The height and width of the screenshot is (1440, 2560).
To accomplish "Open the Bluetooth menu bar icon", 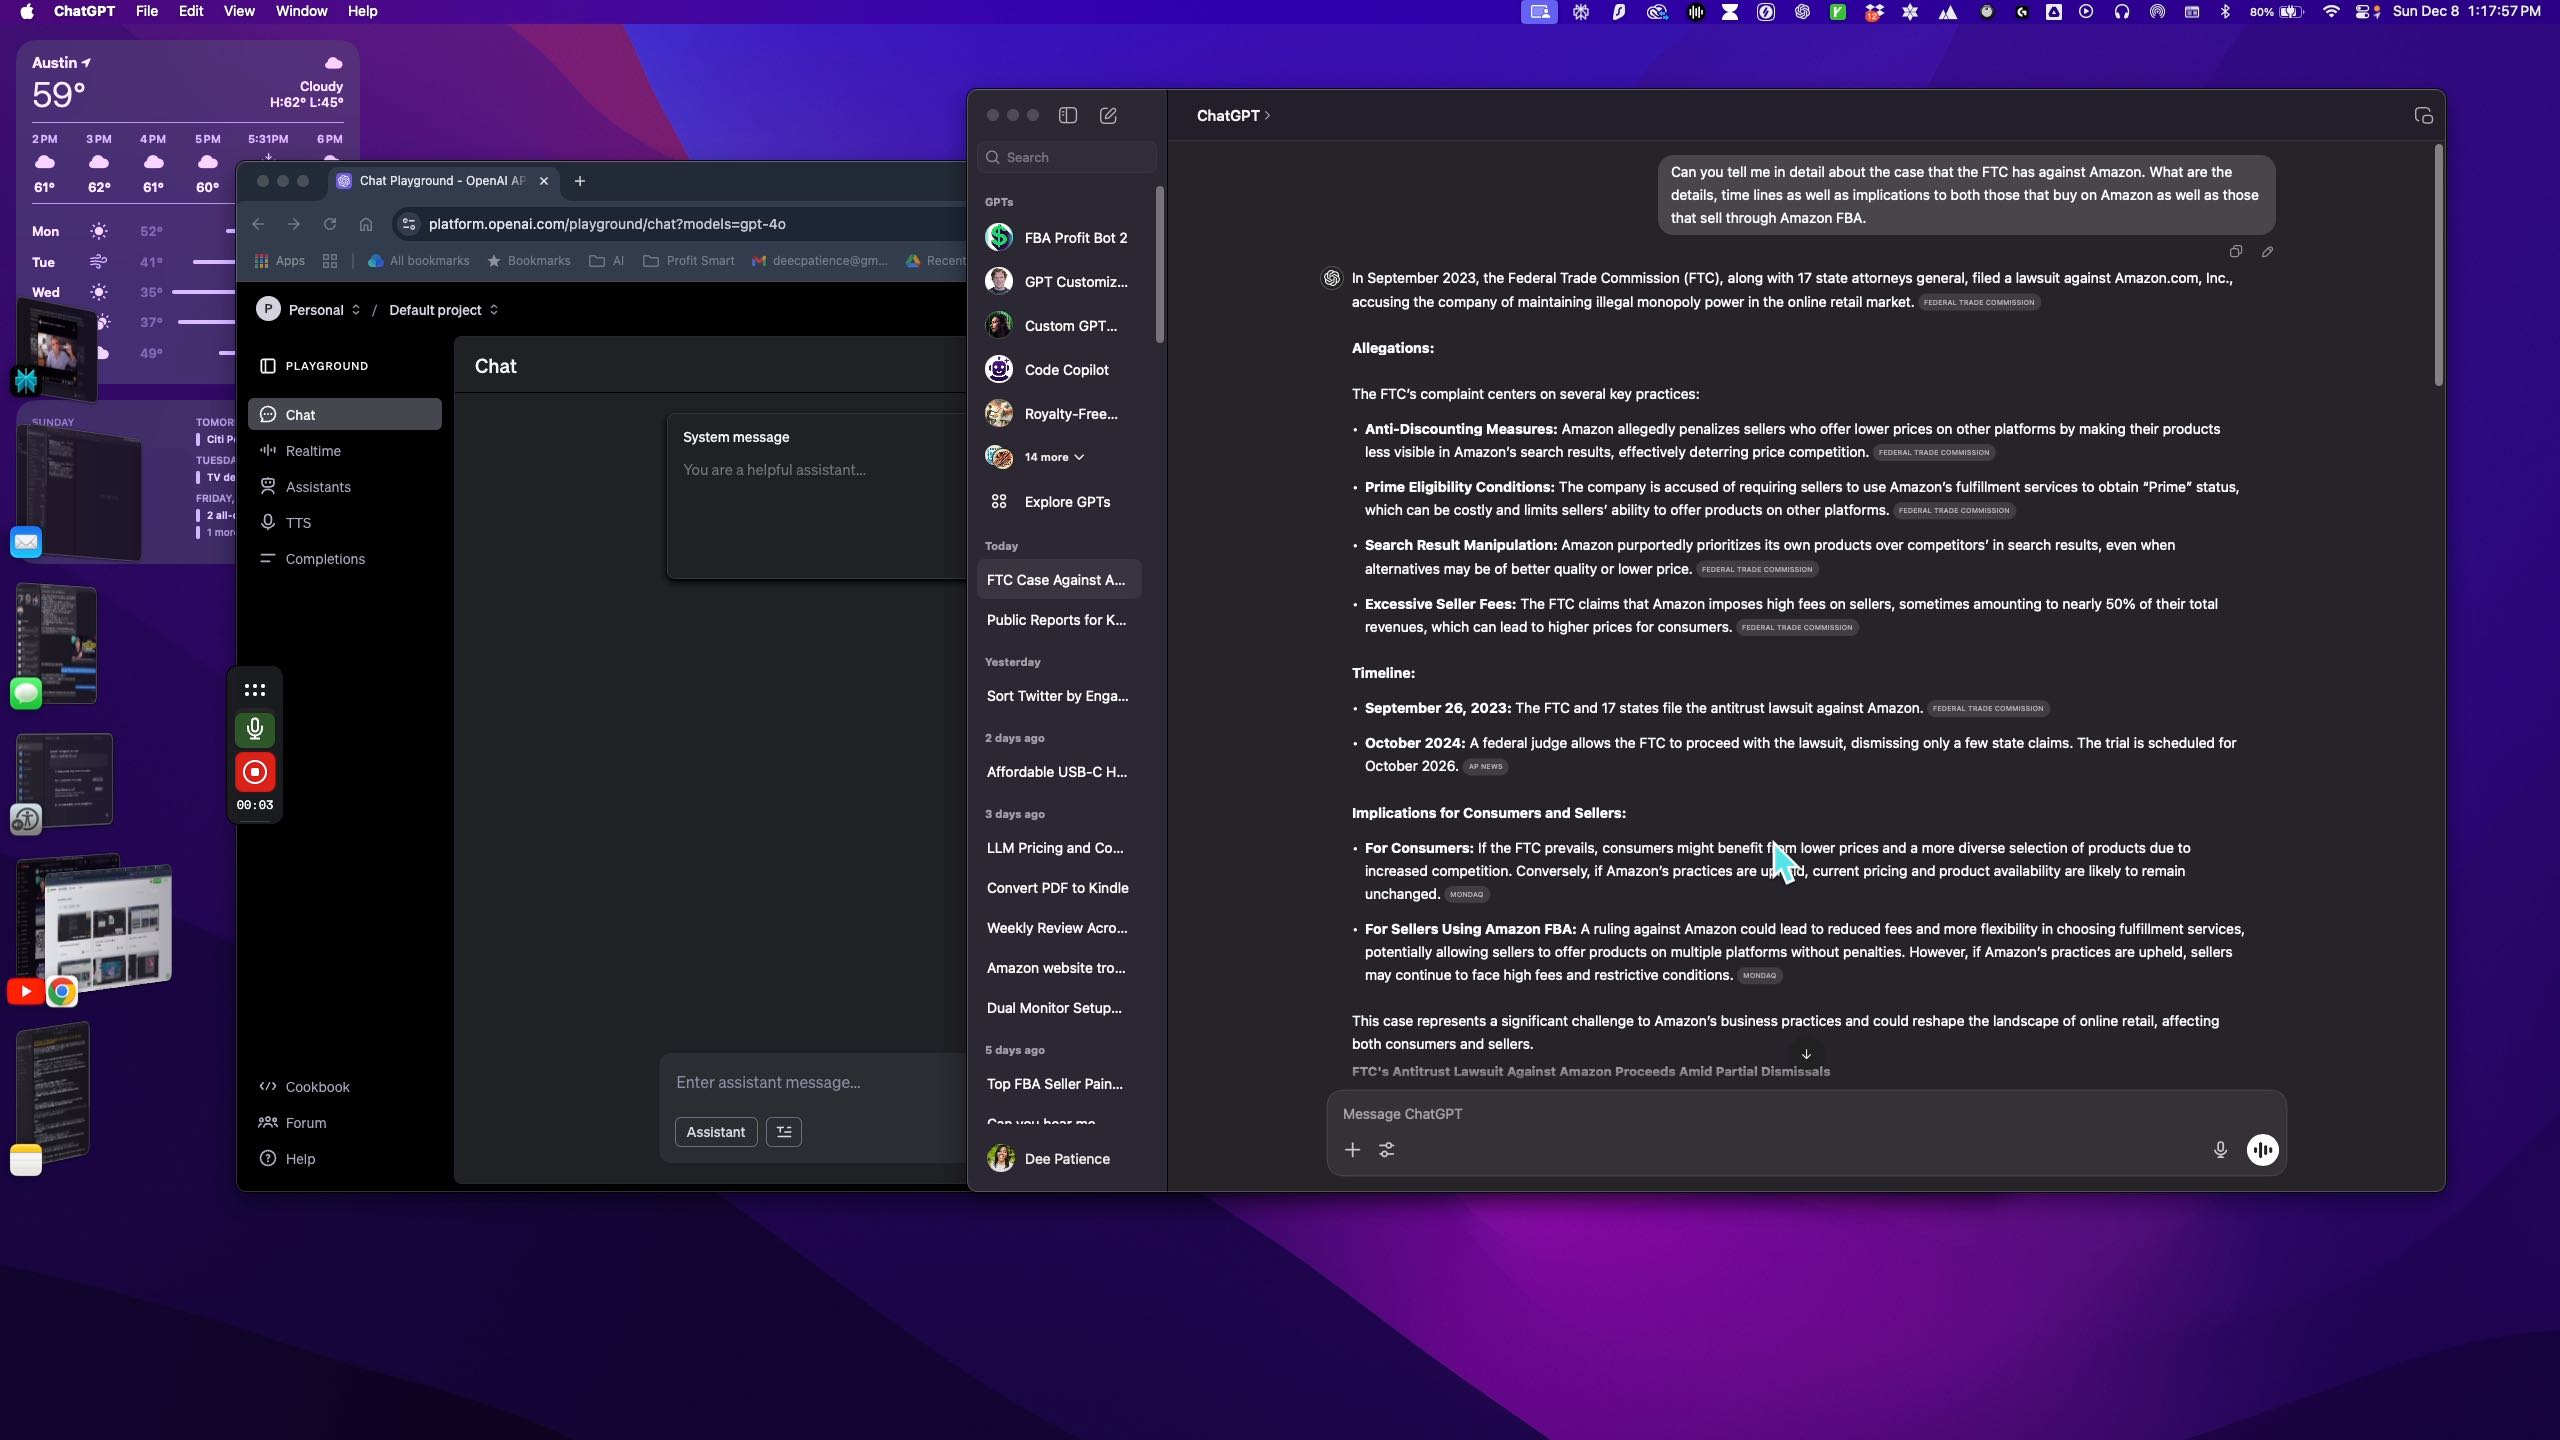I will click(x=2225, y=12).
